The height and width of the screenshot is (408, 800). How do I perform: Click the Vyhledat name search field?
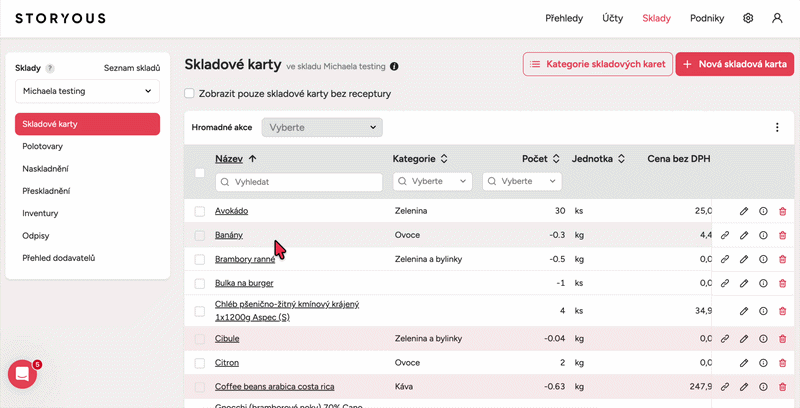pyautogui.click(x=298, y=182)
